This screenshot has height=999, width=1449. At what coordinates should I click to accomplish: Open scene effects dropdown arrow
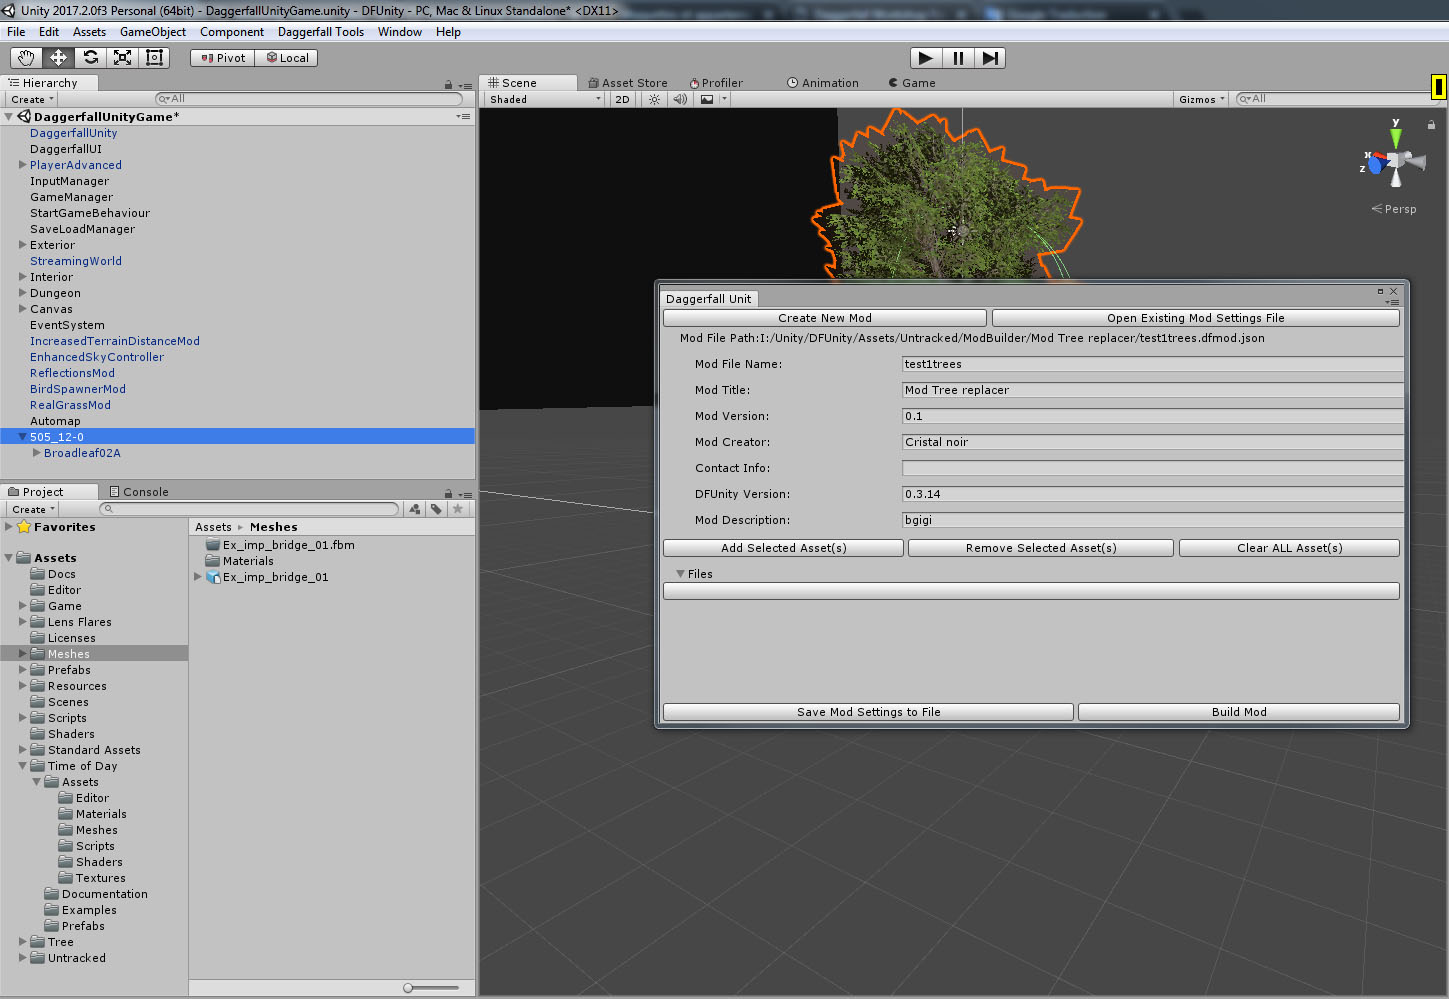tap(725, 99)
